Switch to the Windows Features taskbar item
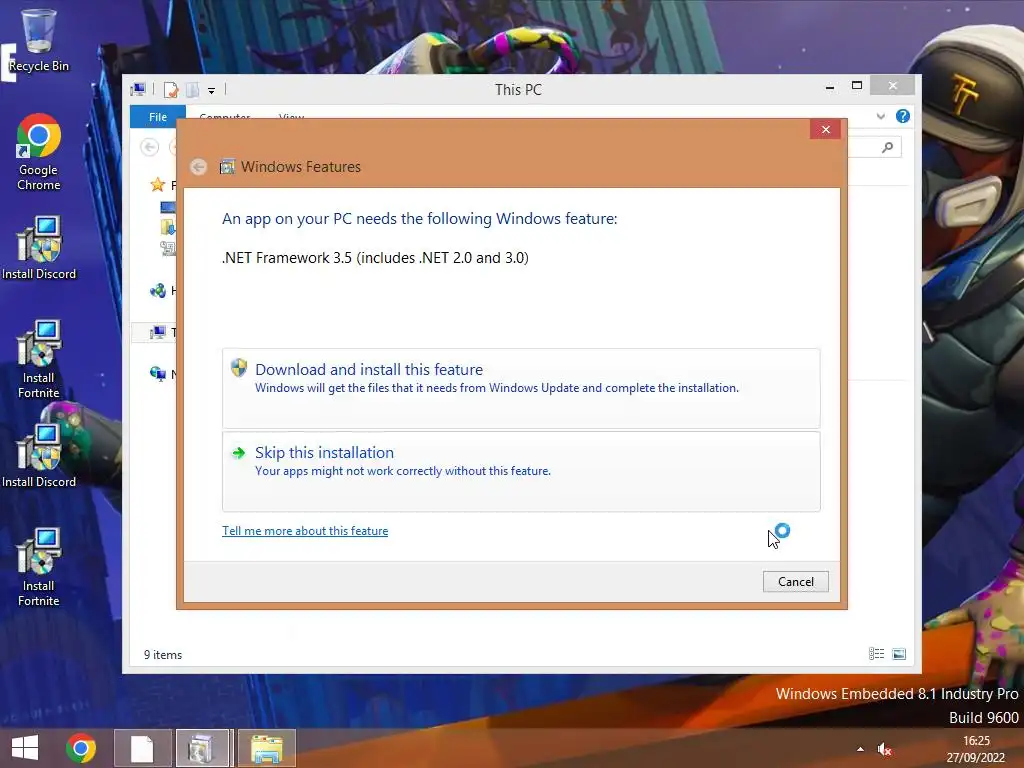Image resolution: width=1024 pixels, height=768 pixels. coord(202,748)
